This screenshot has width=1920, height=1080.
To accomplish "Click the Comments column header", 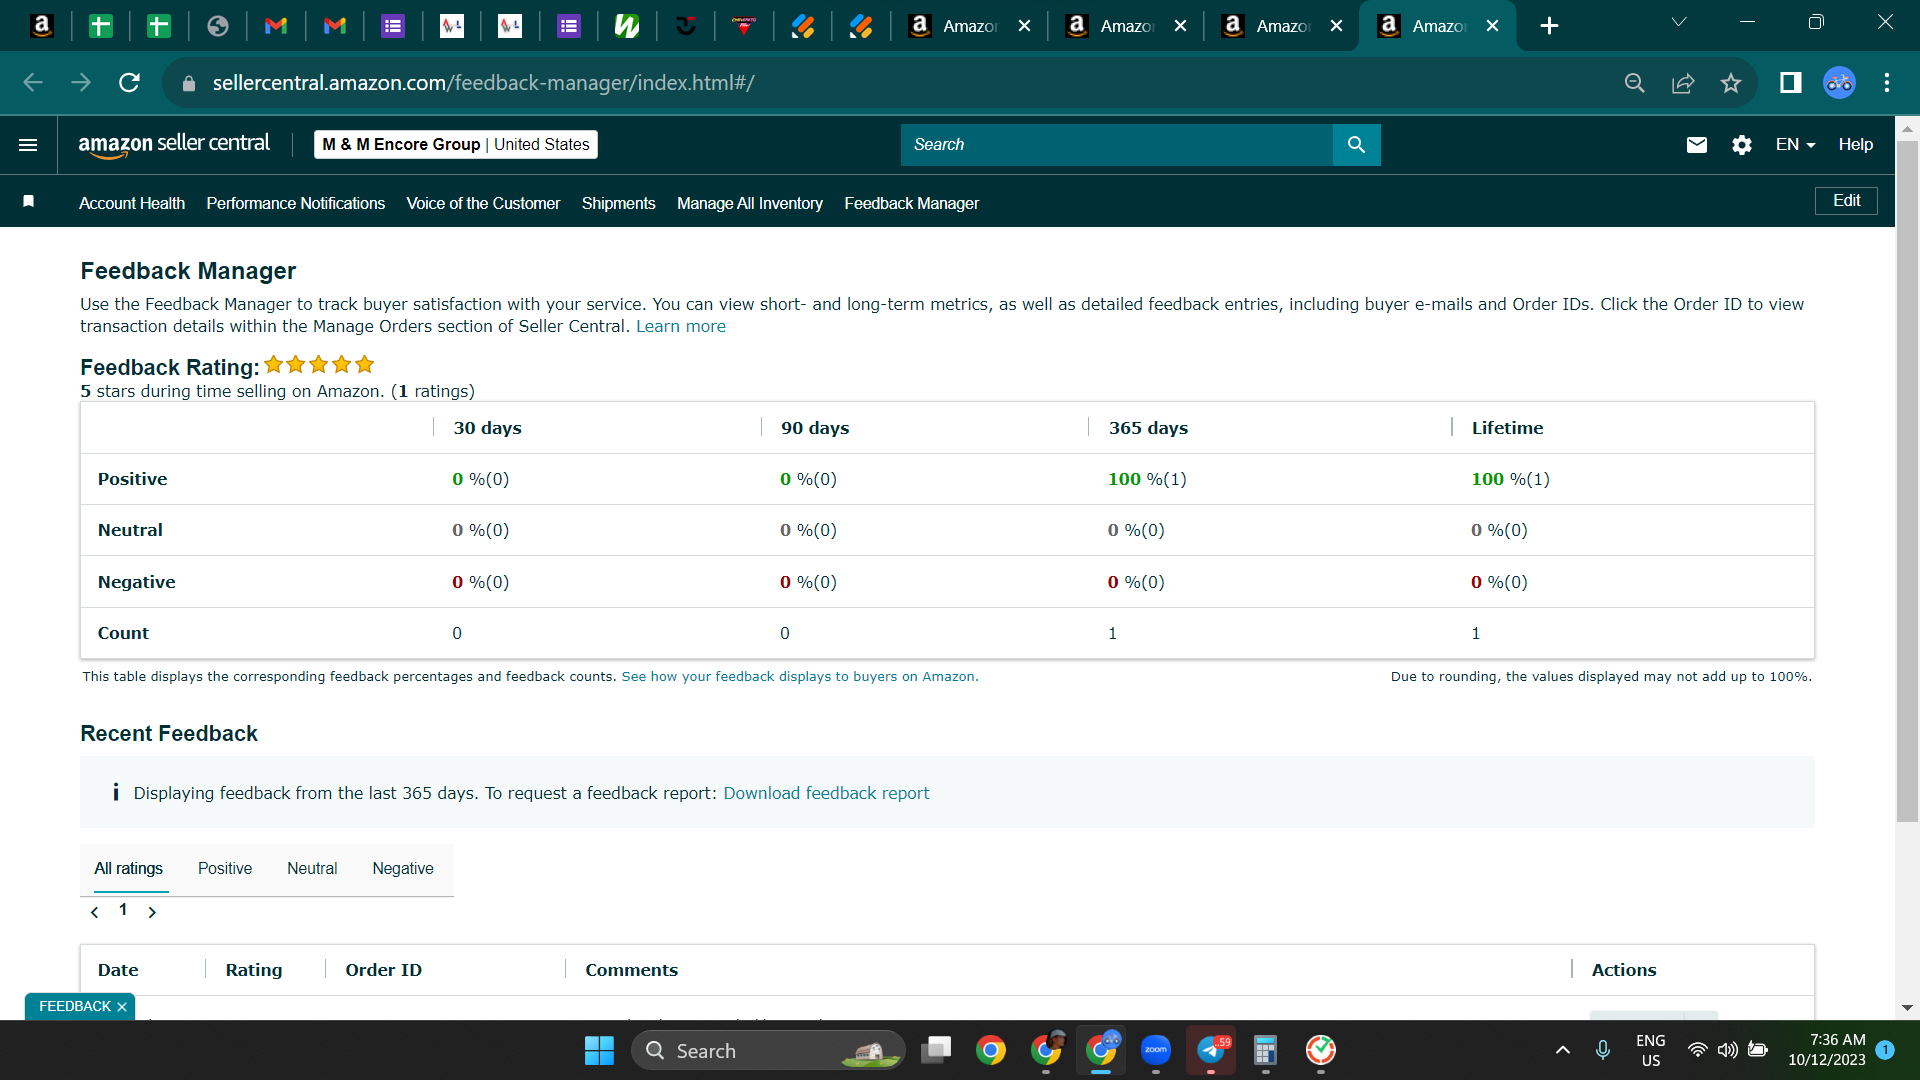I will tap(631, 970).
